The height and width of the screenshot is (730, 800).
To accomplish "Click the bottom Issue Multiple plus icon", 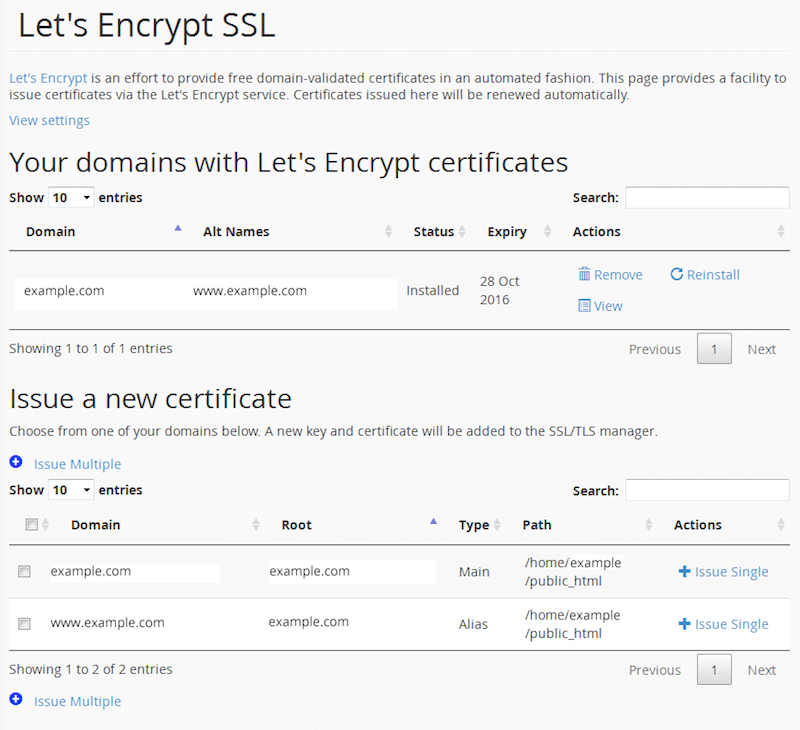I will pos(16,700).
